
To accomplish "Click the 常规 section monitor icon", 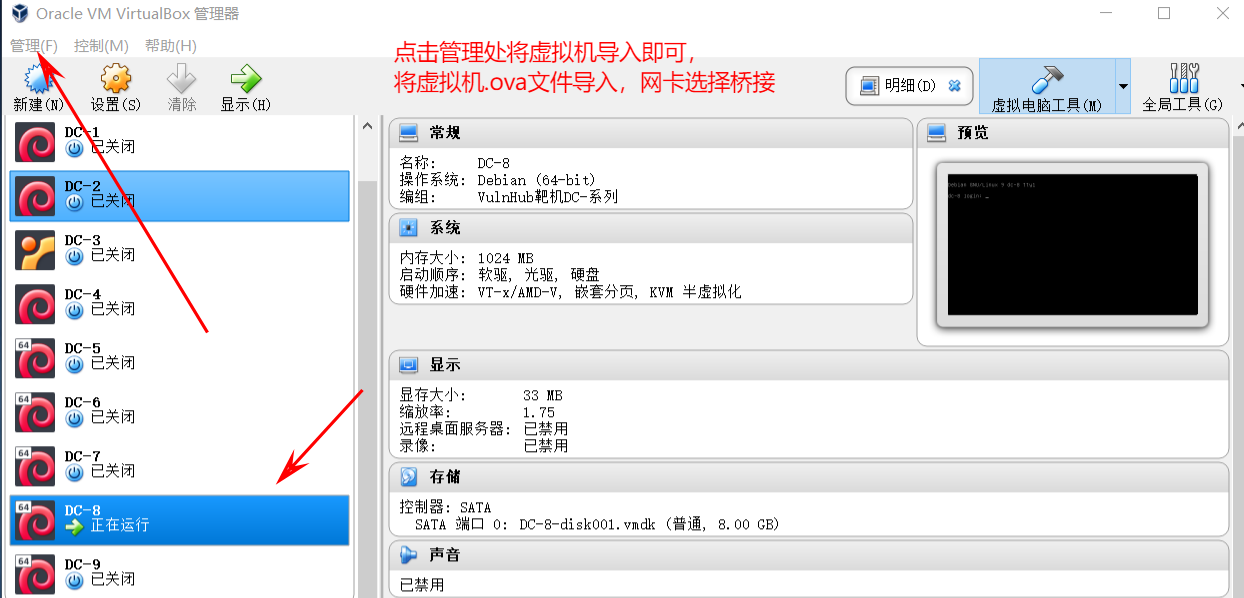I will [x=408, y=133].
